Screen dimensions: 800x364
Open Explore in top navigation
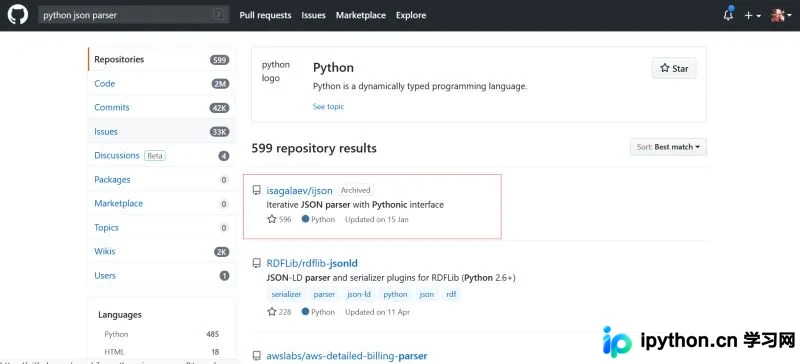pos(411,15)
